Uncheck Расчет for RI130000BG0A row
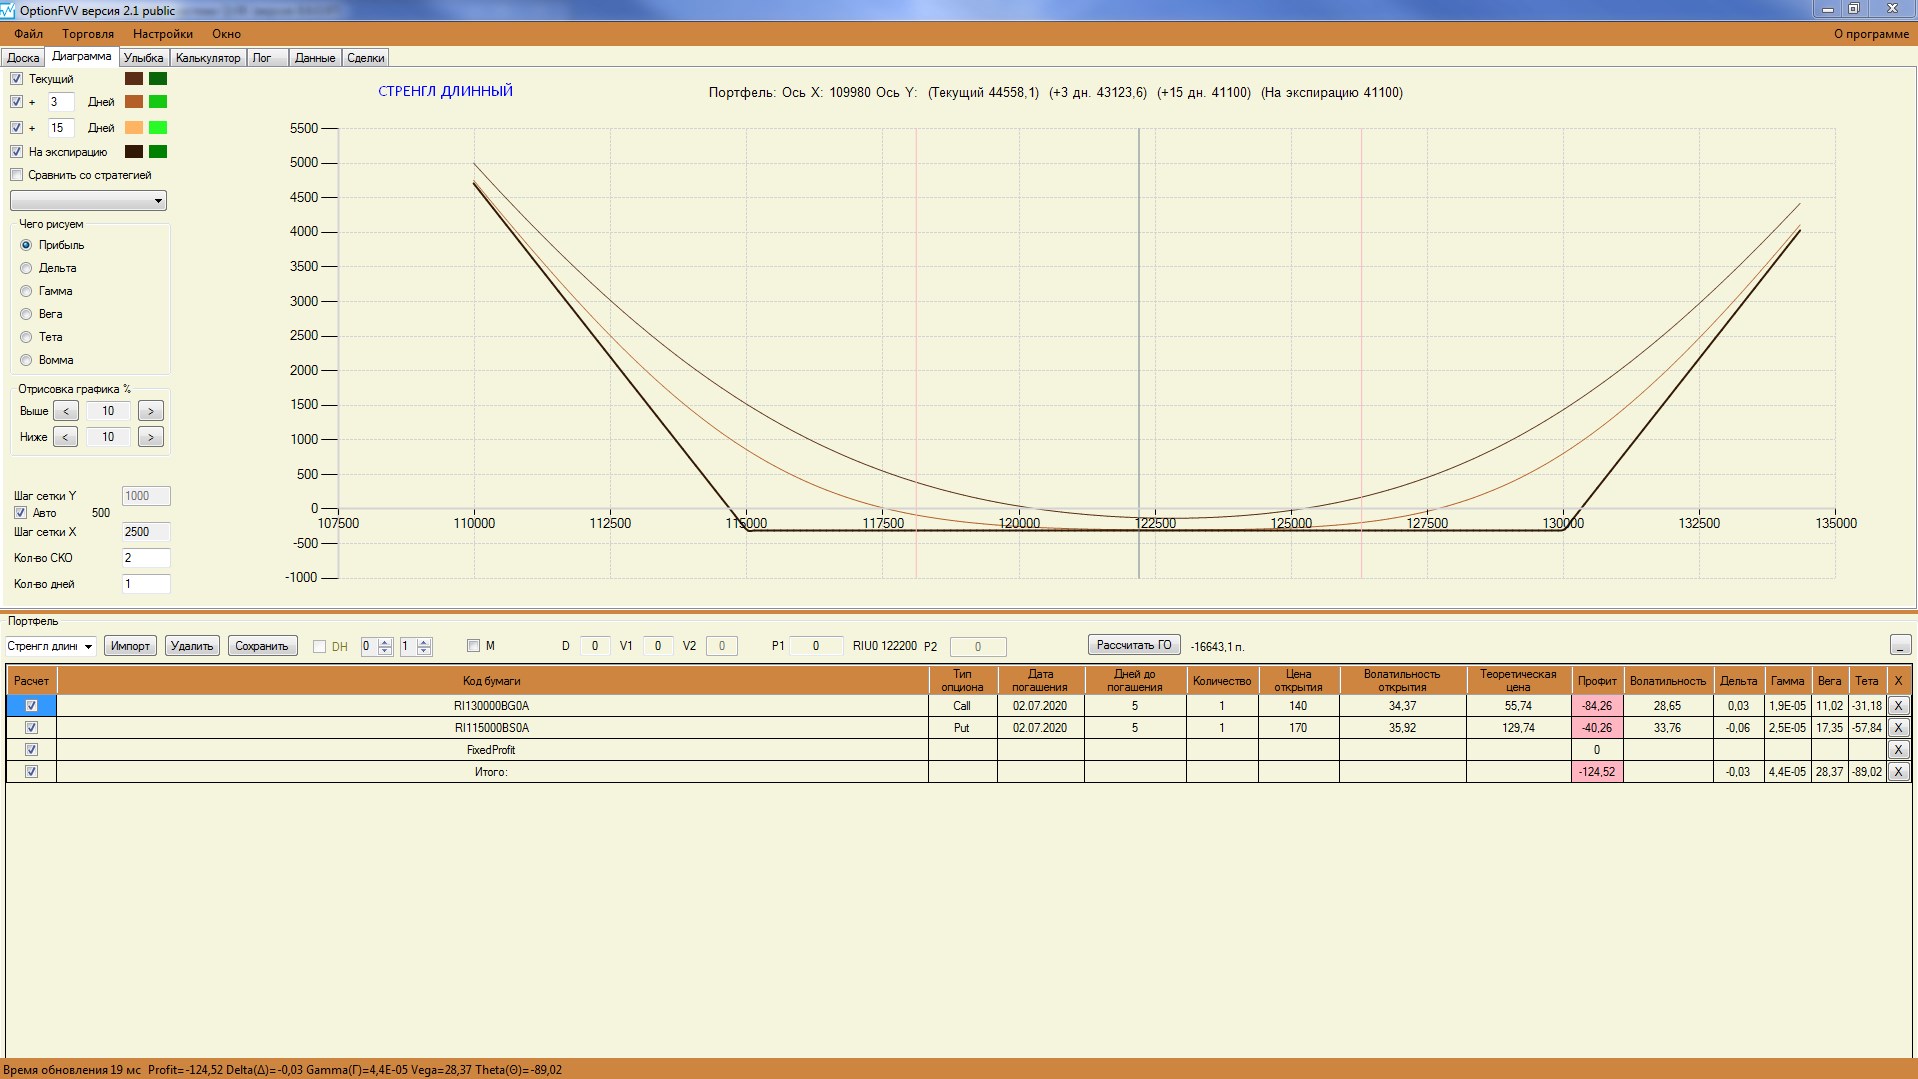The height and width of the screenshot is (1079, 1918). pyautogui.click(x=31, y=706)
